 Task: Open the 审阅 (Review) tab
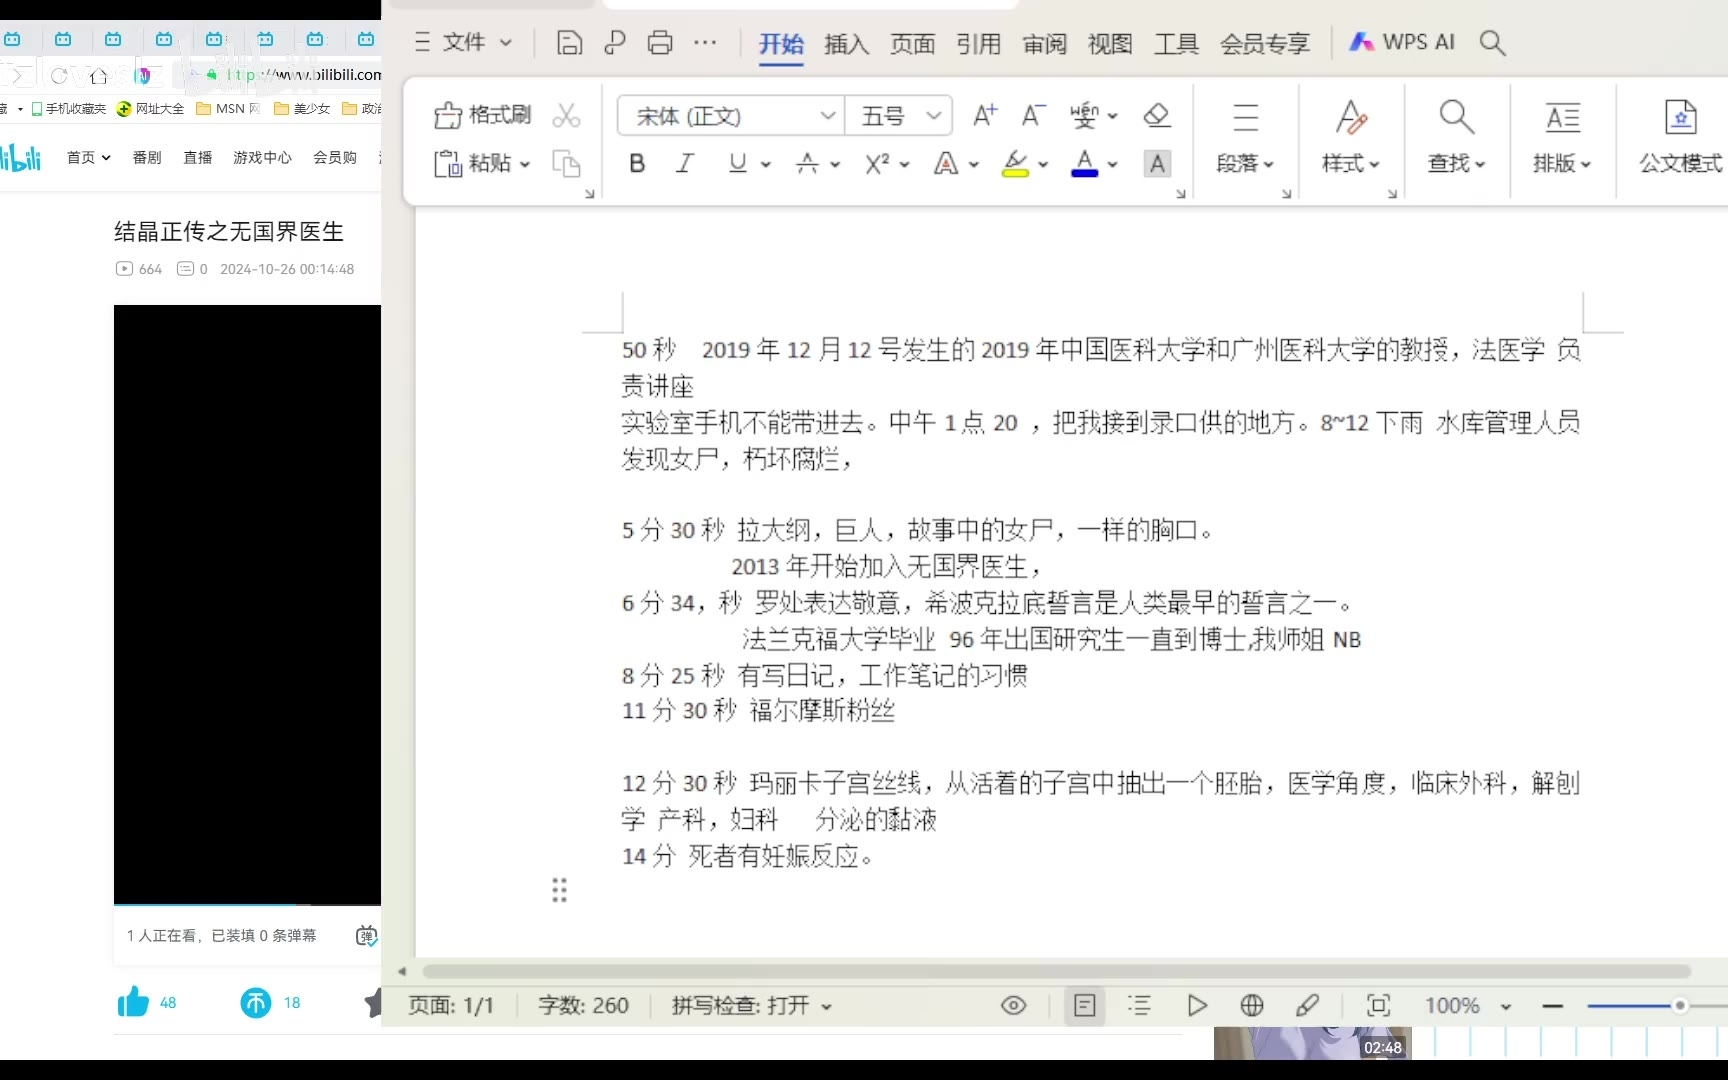pyautogui.click(x=1044, y=44)
